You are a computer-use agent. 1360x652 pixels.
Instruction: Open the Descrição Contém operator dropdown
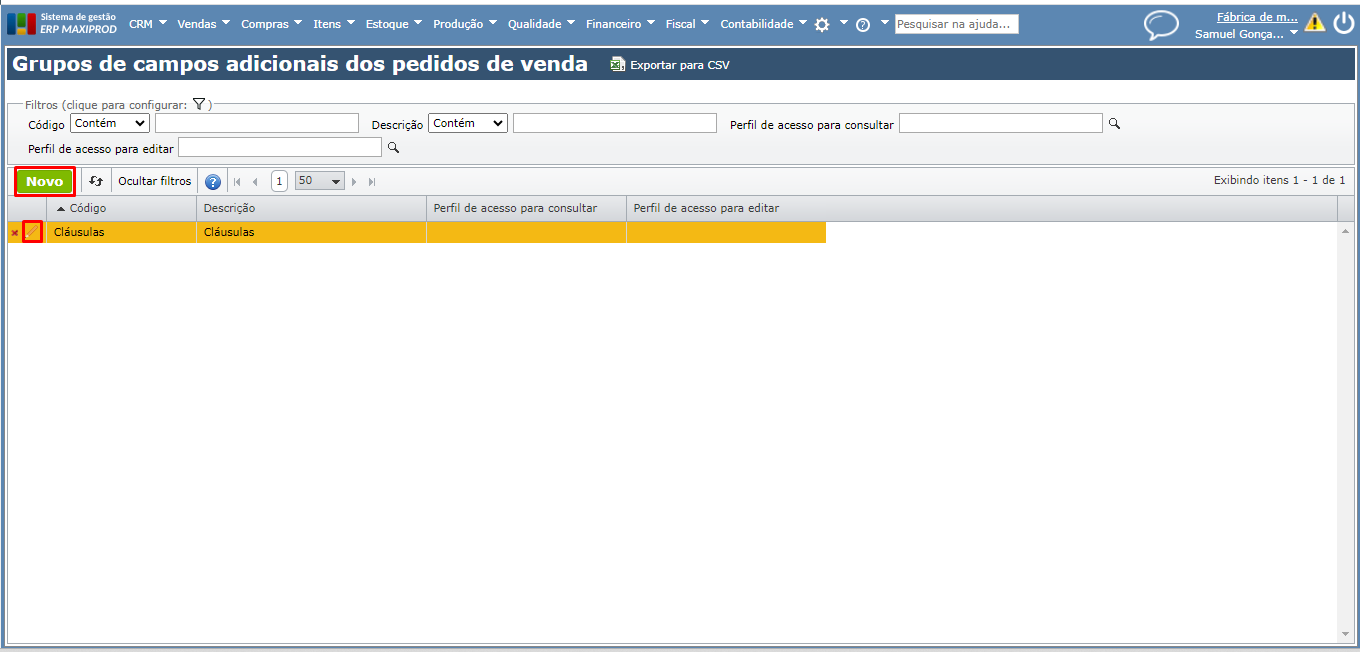point(468,123)
